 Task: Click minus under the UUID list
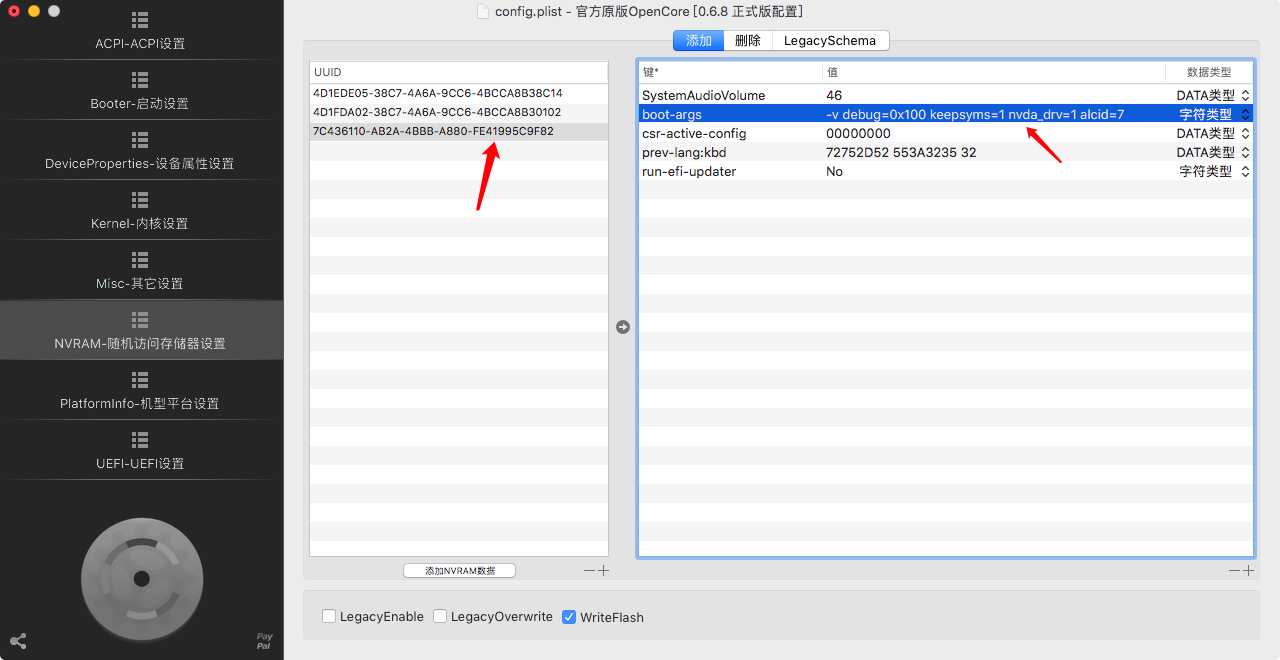pos(590,571)
